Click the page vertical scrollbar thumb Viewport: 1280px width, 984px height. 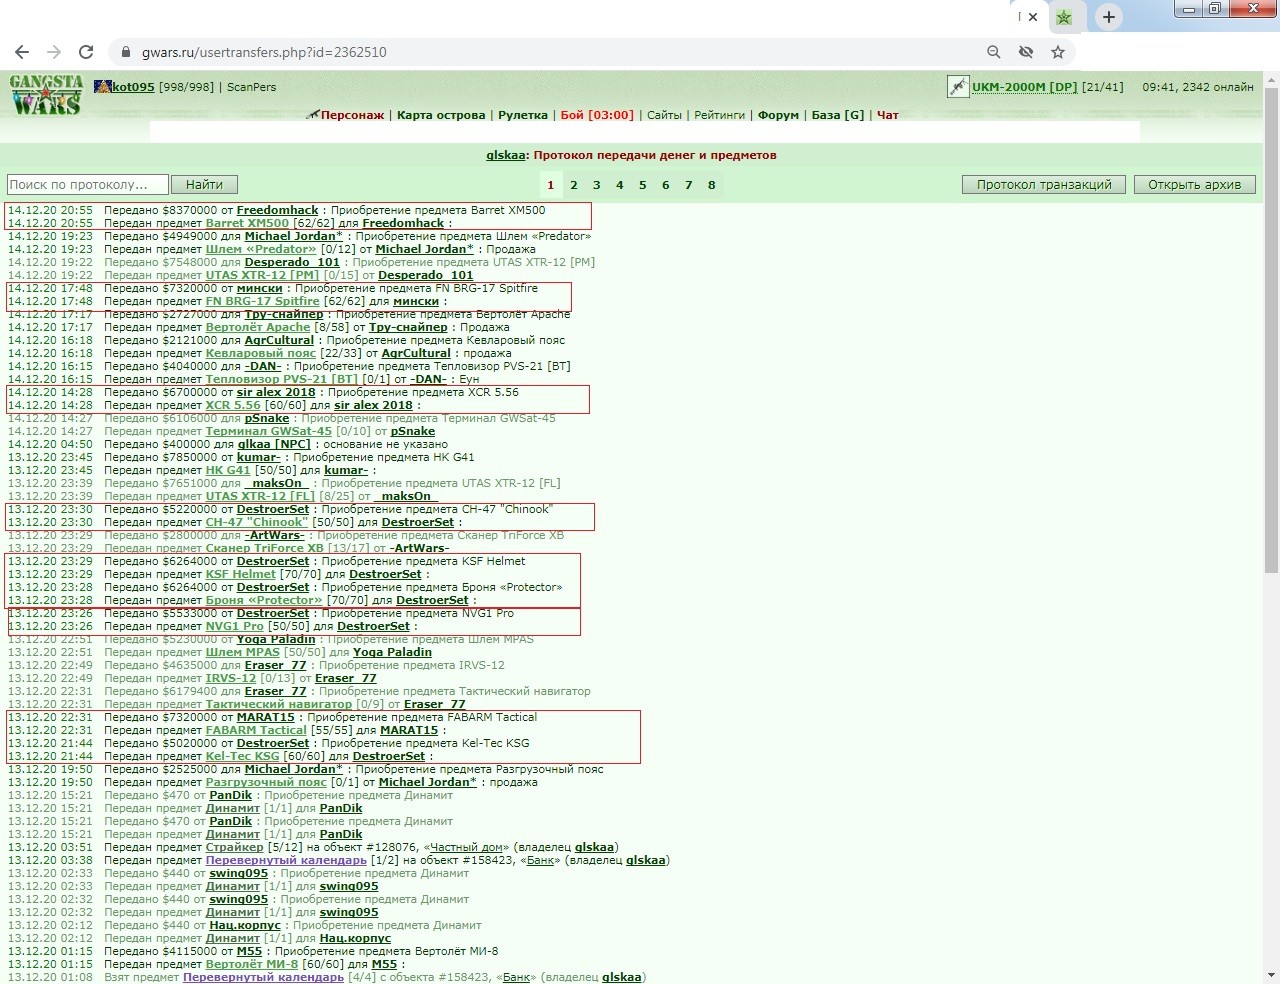point(1271,330)
